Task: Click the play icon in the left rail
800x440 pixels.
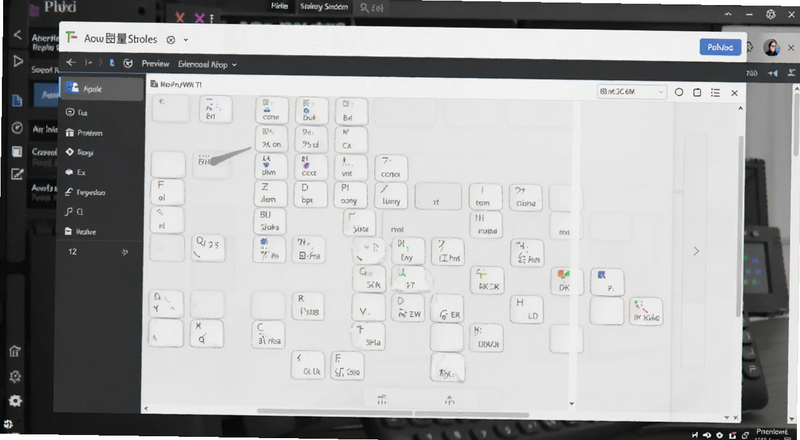Action: click(17, 61)
